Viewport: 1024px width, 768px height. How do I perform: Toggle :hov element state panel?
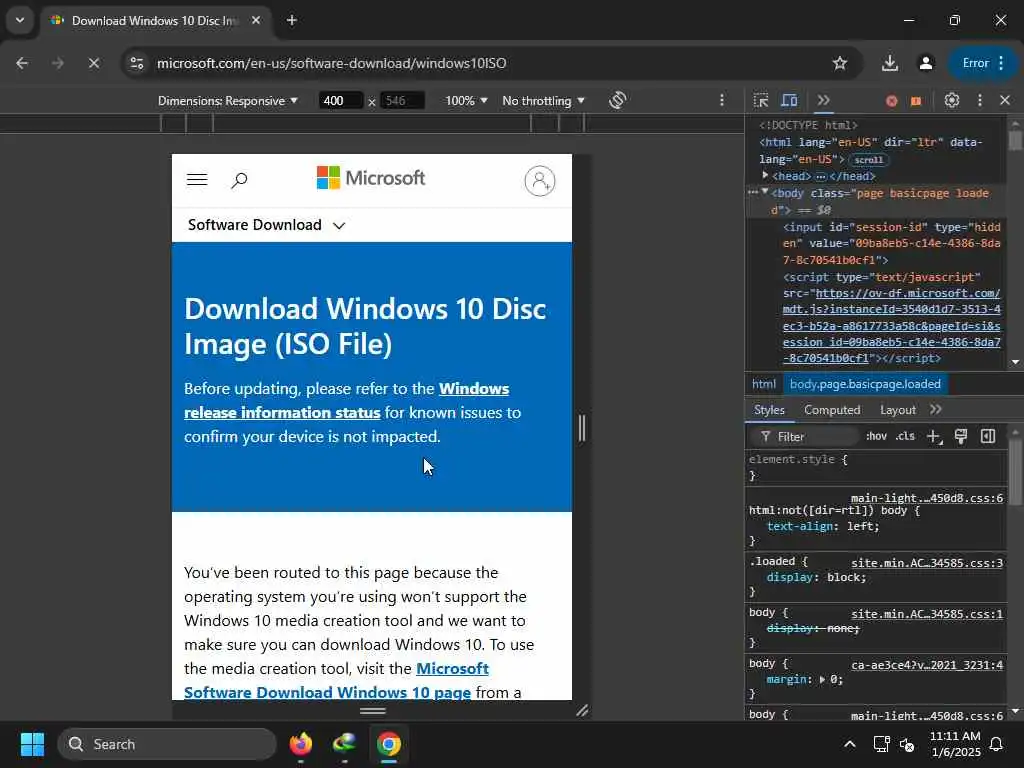tap(876, 436)
